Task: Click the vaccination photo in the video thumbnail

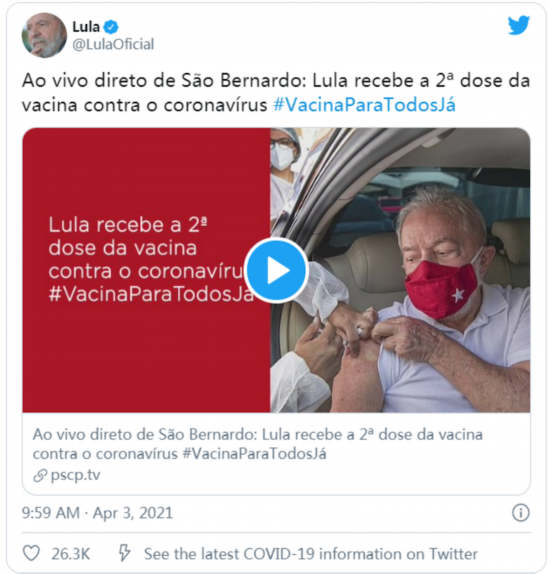Action: point(400,270)
